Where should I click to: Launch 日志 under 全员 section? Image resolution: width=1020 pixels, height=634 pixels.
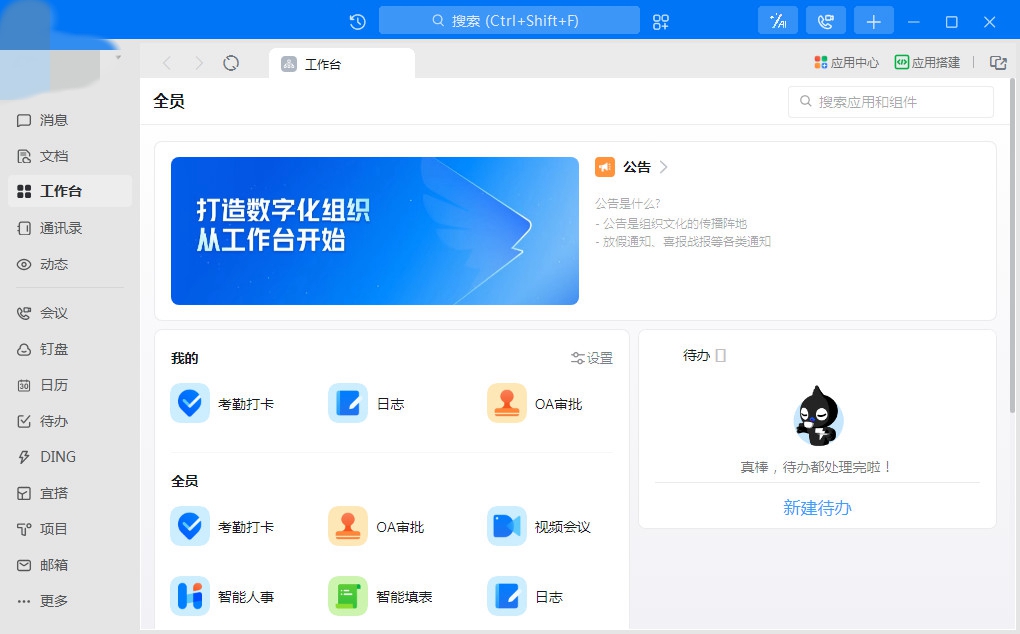(x=526, y=596)
